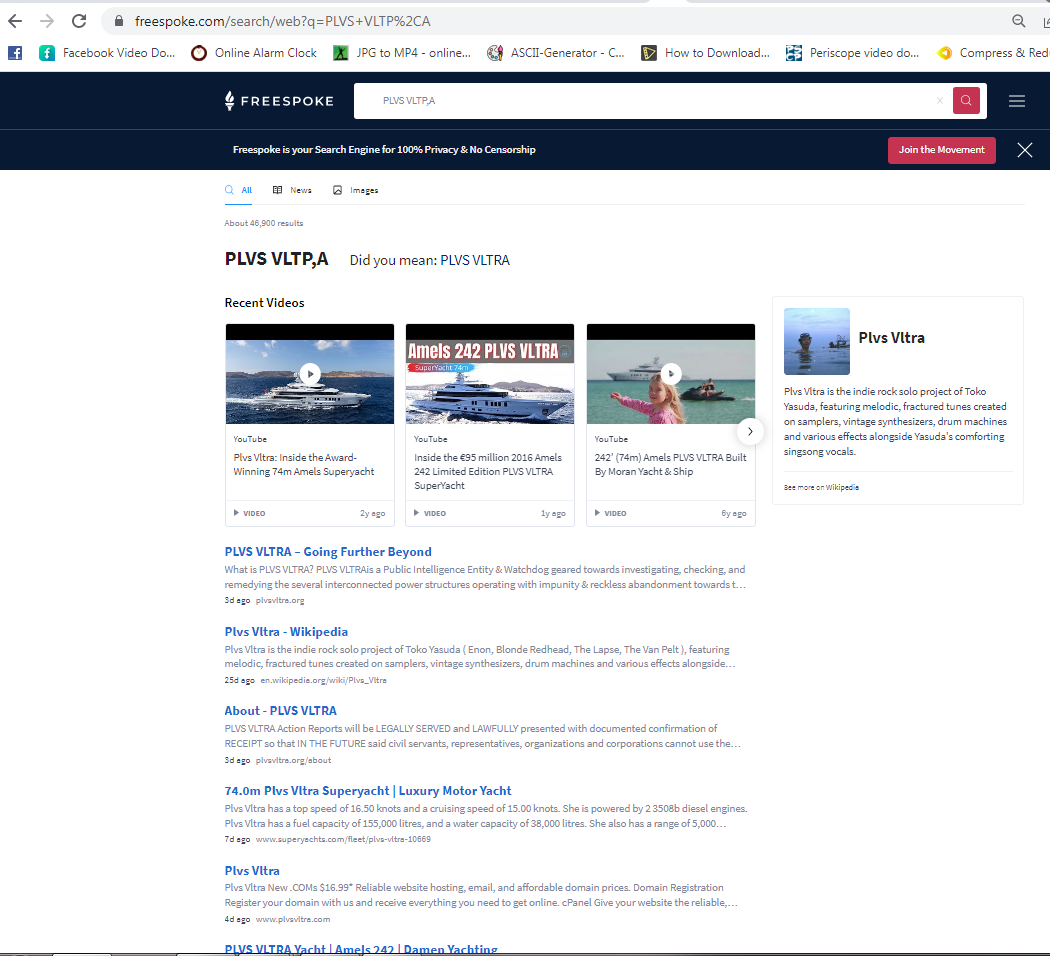Click the browser address bar URL

click(x=283, y=21)
